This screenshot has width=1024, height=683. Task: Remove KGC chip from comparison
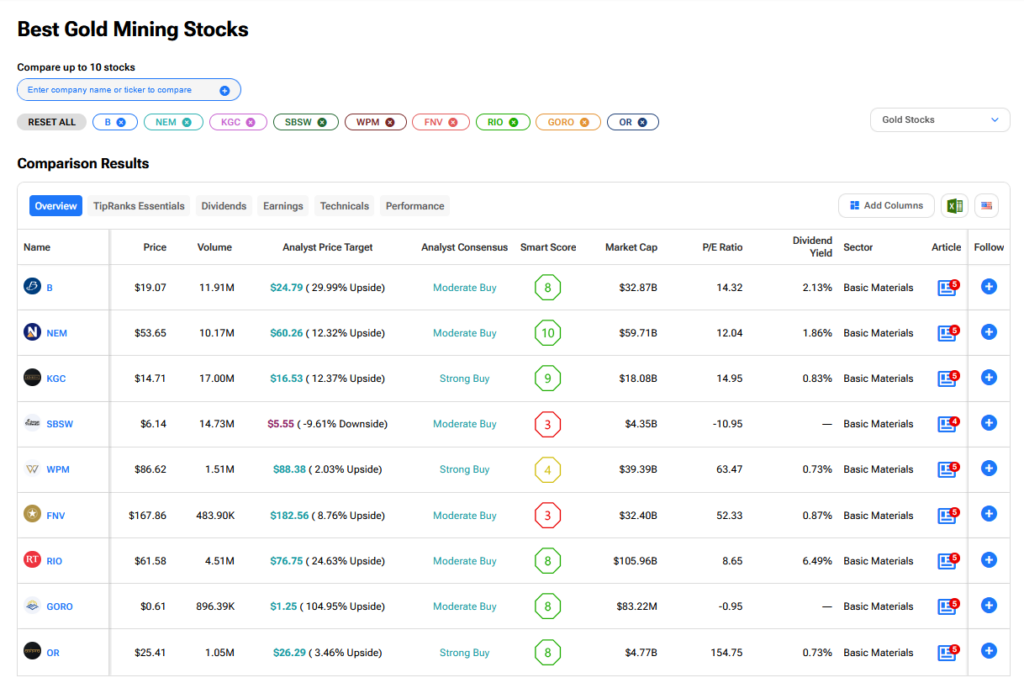(x=250, y=122)
